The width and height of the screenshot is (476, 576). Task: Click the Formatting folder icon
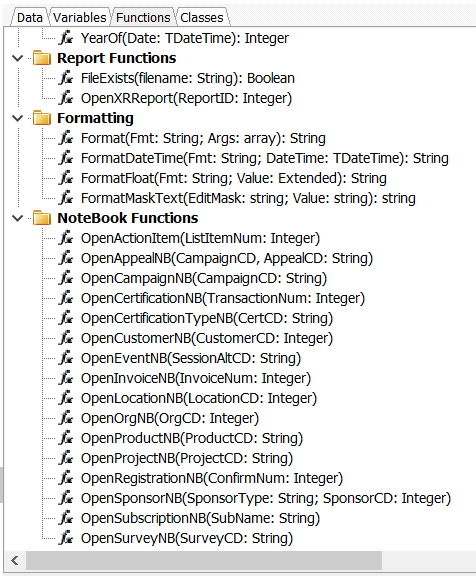(42, 118)
